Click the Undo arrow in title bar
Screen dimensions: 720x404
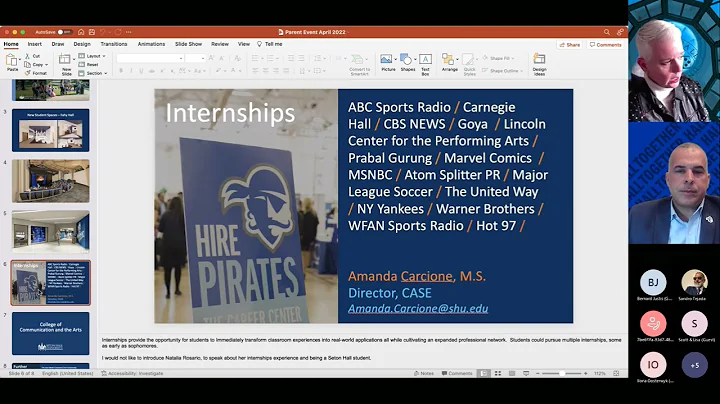103,32
